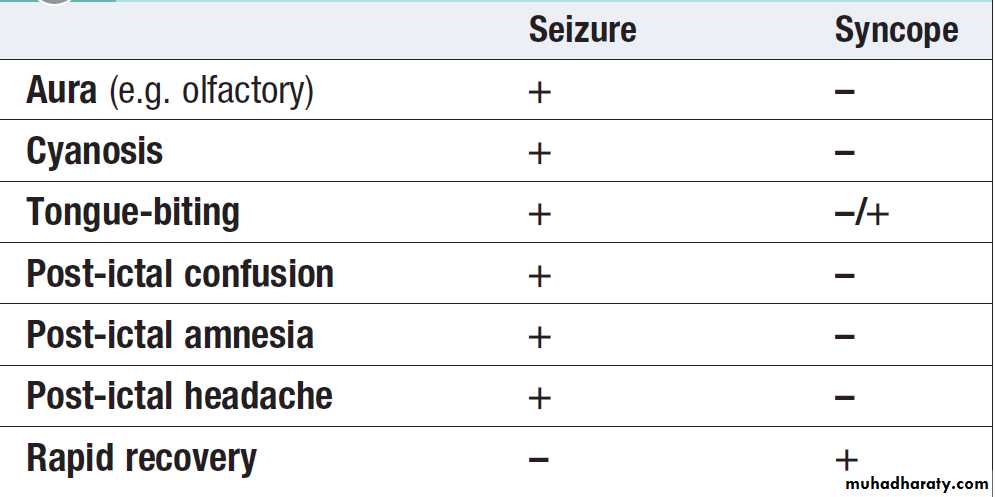Click the Seizure column header

pyautogui.click(x=582, y=30)
